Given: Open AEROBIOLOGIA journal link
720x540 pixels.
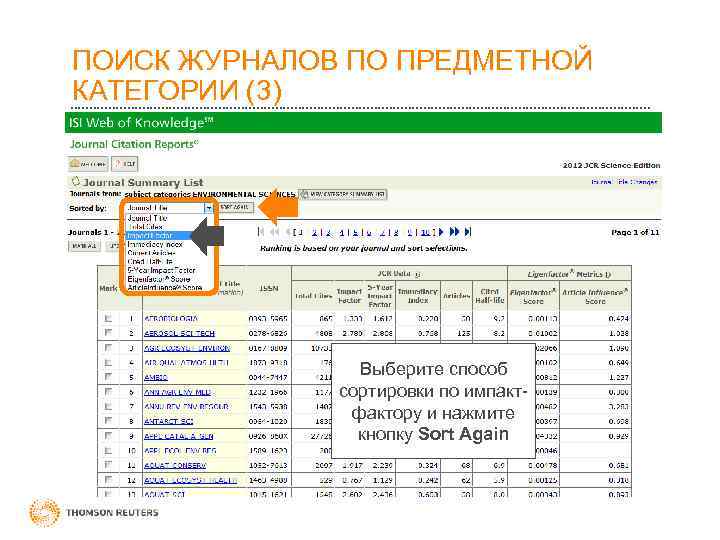Looking at the screenshot, I should (171, 319).
